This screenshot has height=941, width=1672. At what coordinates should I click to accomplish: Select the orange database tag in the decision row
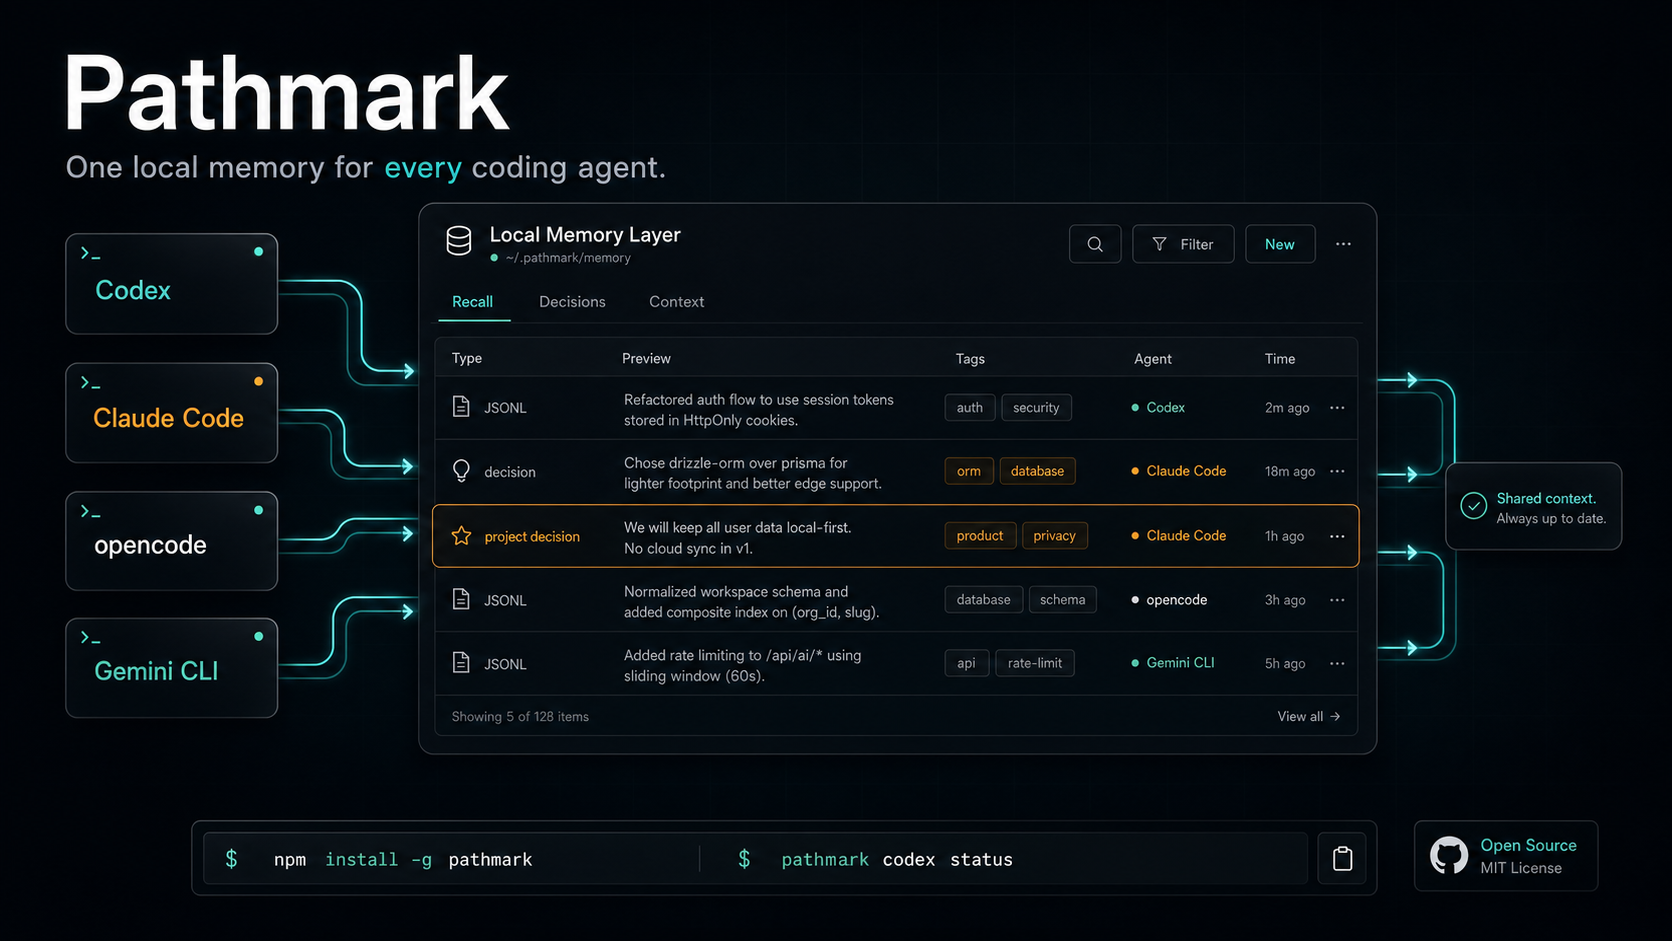[1037, 471]
